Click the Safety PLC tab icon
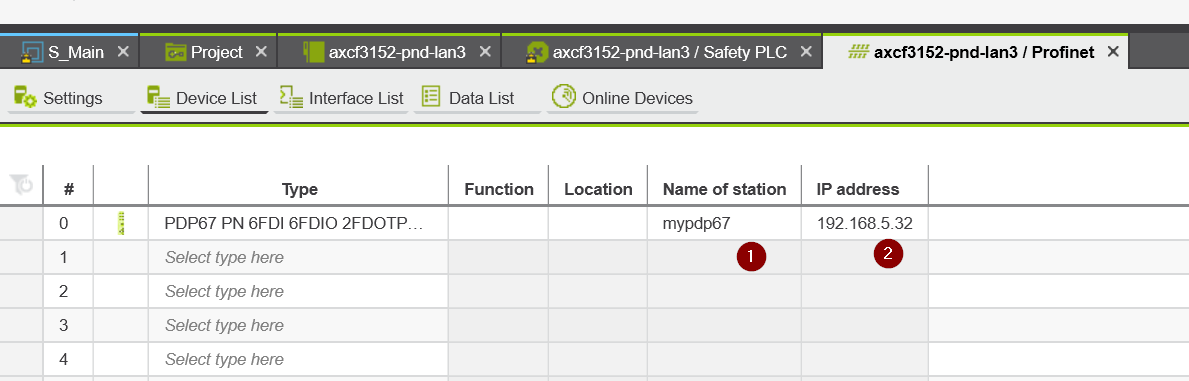This screenshot has height=381, width=1189. pos(537,52)
